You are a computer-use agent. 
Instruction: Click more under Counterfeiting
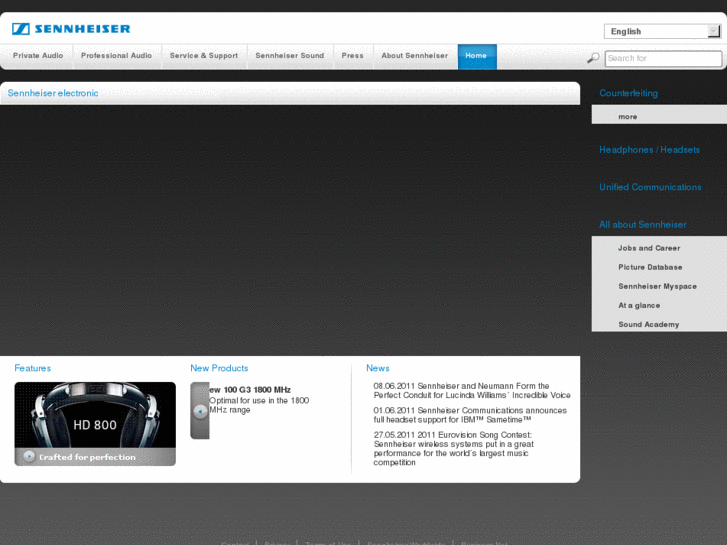628,117
